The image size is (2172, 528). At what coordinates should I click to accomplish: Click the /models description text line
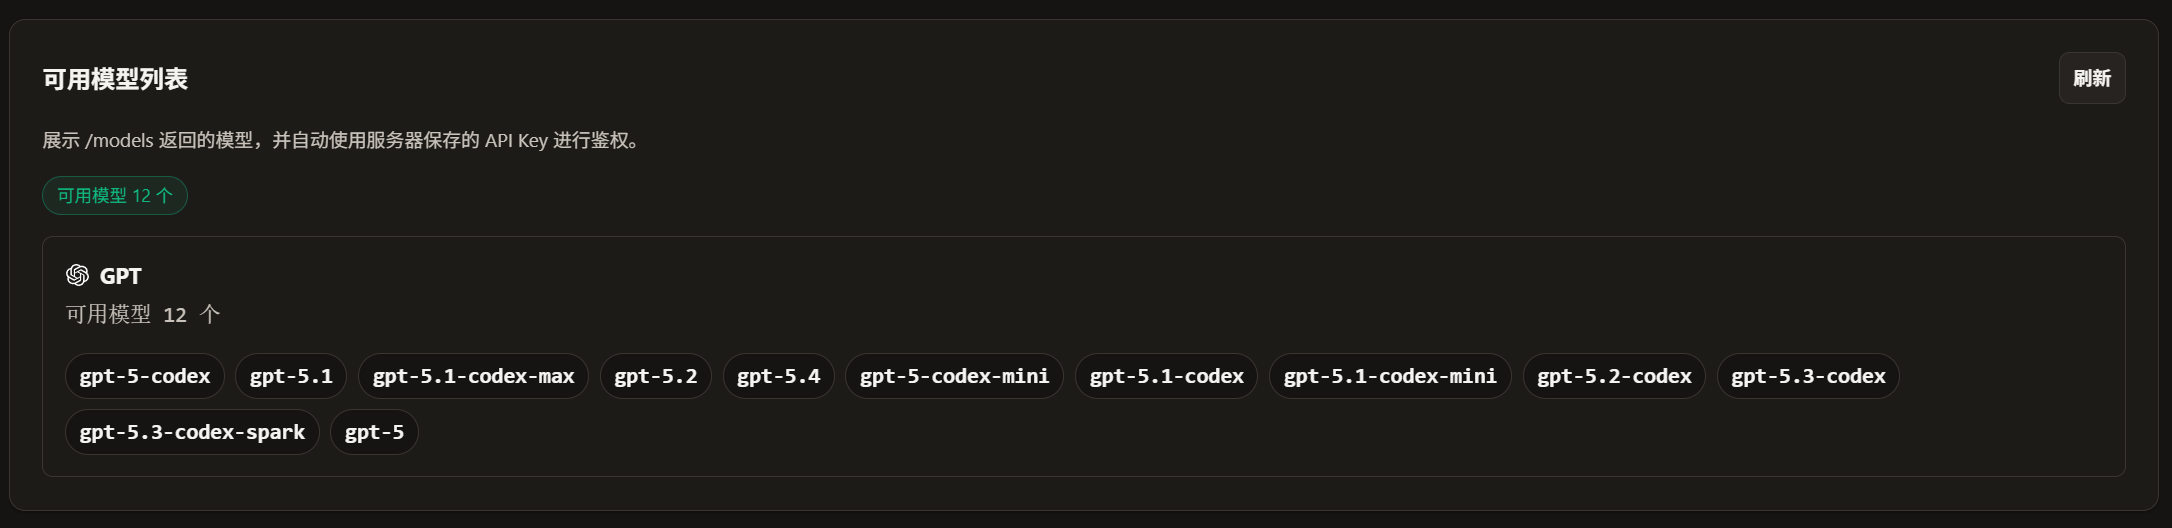(x=340, y=141)
